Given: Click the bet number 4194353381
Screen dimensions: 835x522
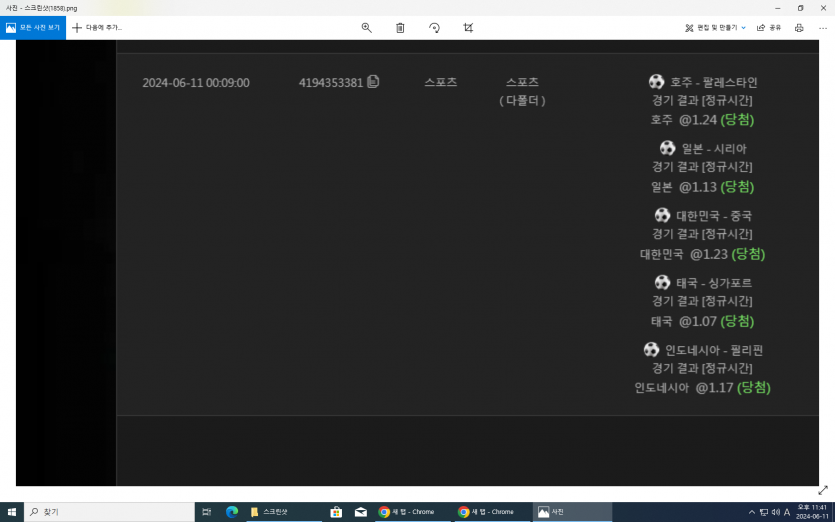Looking at the screenshot, I should [331, 83].
